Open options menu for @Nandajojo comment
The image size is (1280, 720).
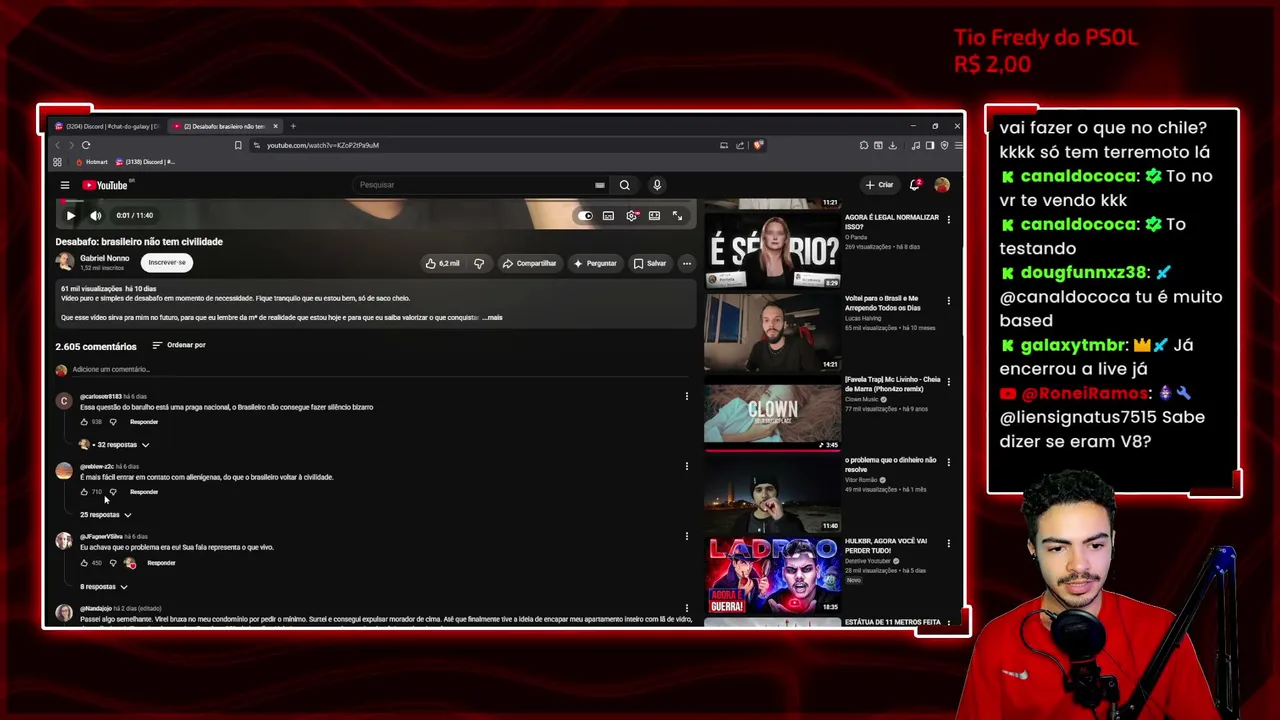tap(687, 608)
